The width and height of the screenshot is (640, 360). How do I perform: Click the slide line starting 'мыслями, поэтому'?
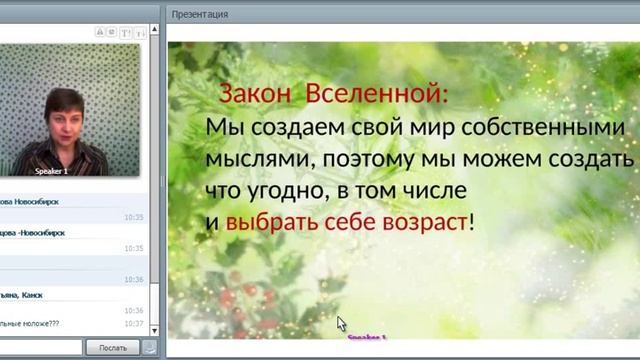(x=419, y=159)
